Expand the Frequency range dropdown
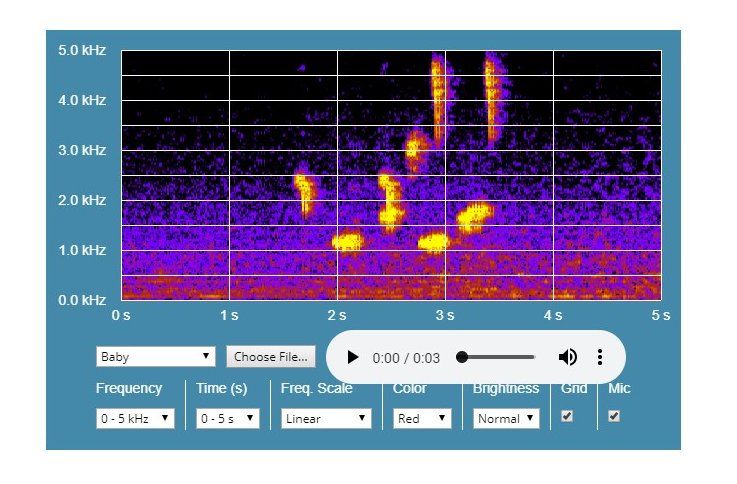 [135, 419]
